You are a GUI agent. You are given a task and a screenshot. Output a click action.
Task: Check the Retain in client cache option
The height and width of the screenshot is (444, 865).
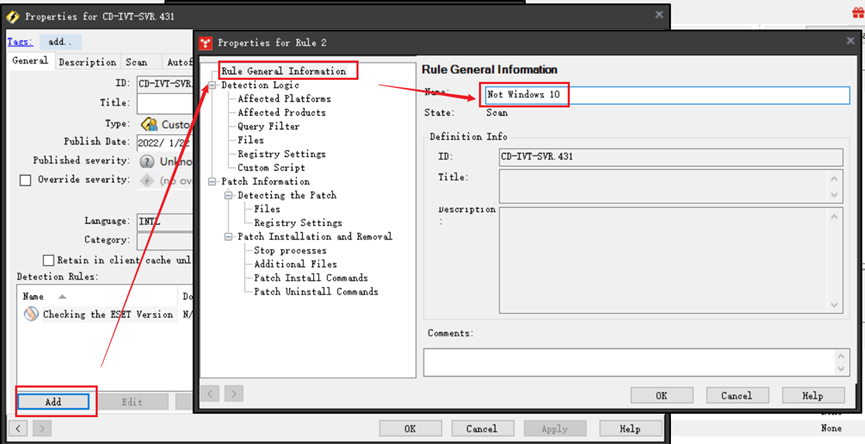[47, 259]
